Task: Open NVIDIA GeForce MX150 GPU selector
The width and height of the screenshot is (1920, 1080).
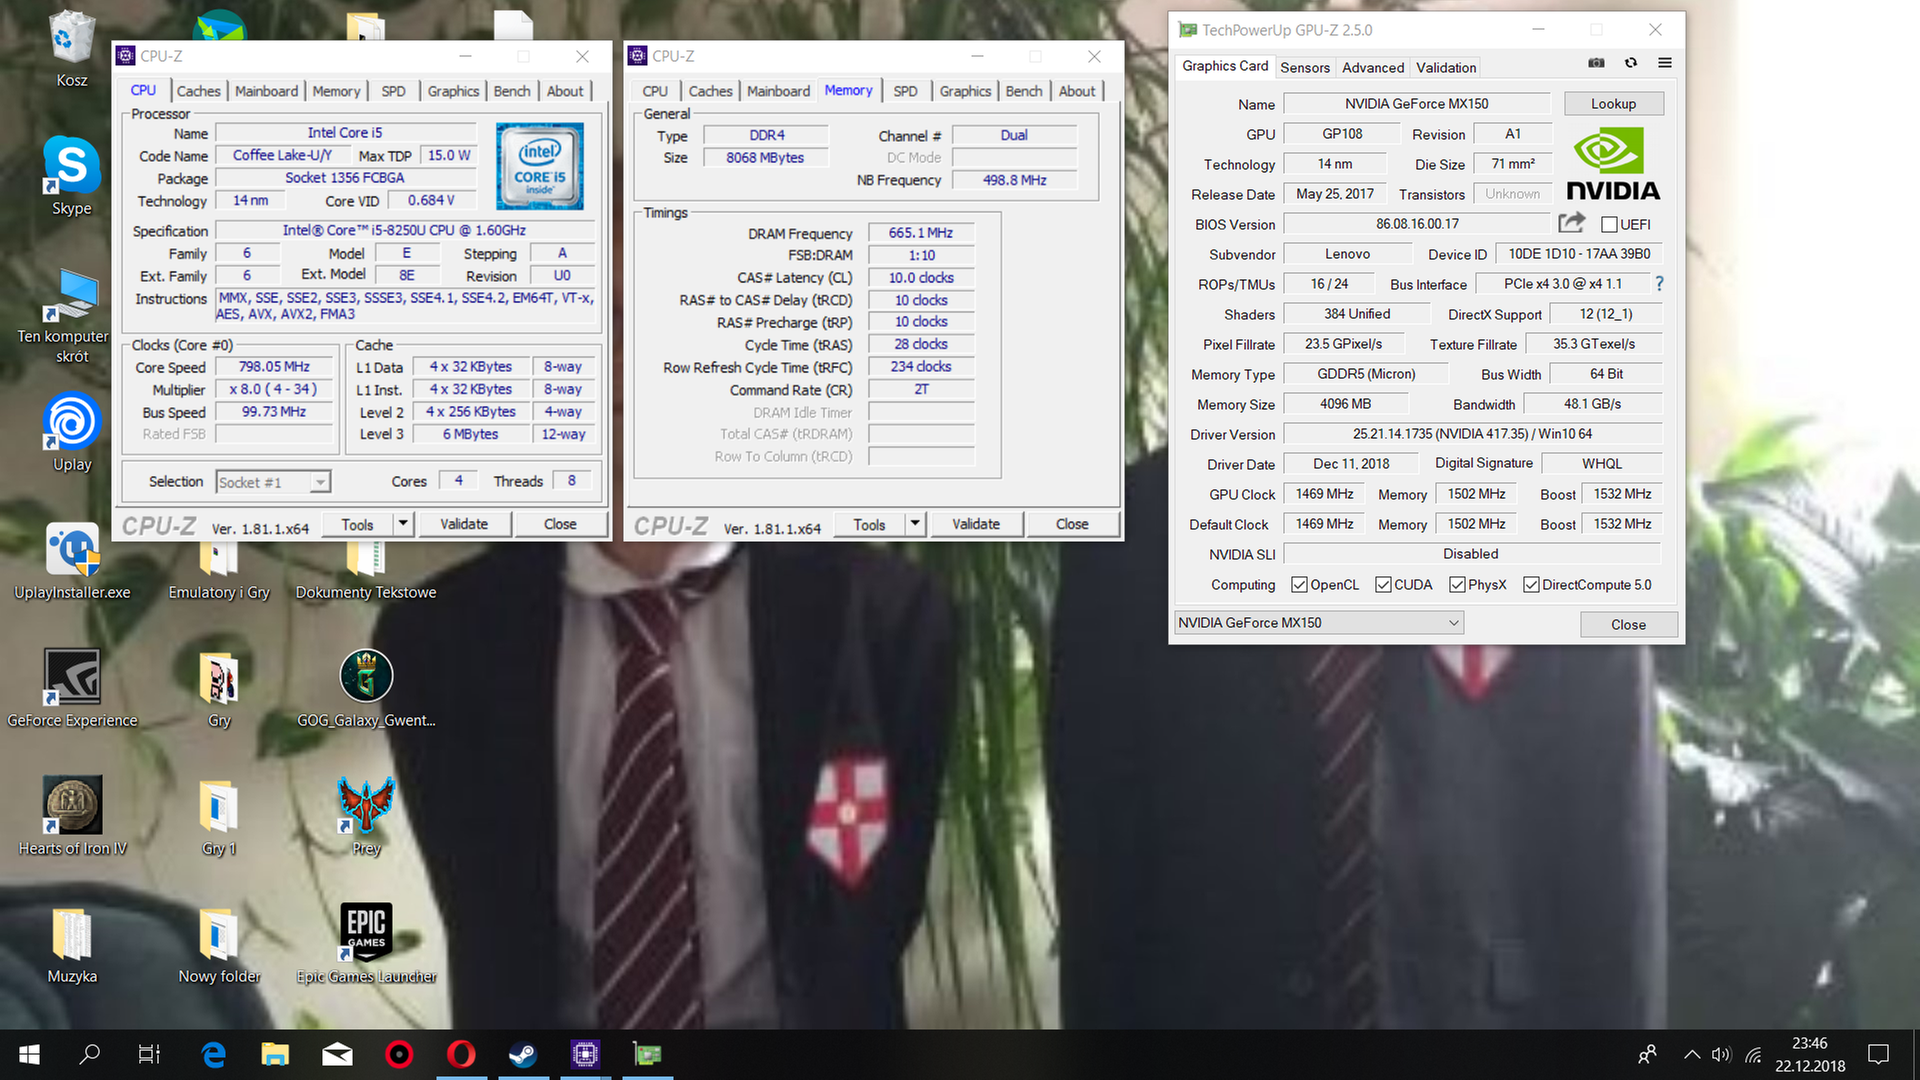Action: (x=1318, y=622)
